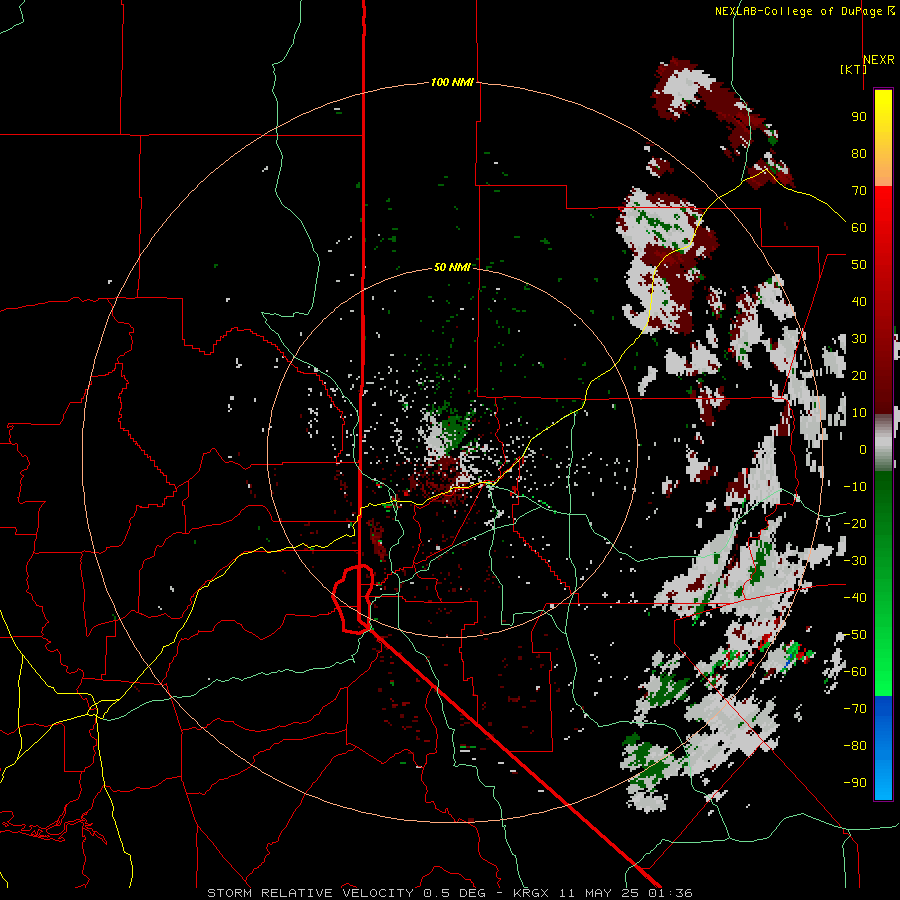Click the positive 60 scale value
This screenshot has width=900, height=900.
pos(859,228)
